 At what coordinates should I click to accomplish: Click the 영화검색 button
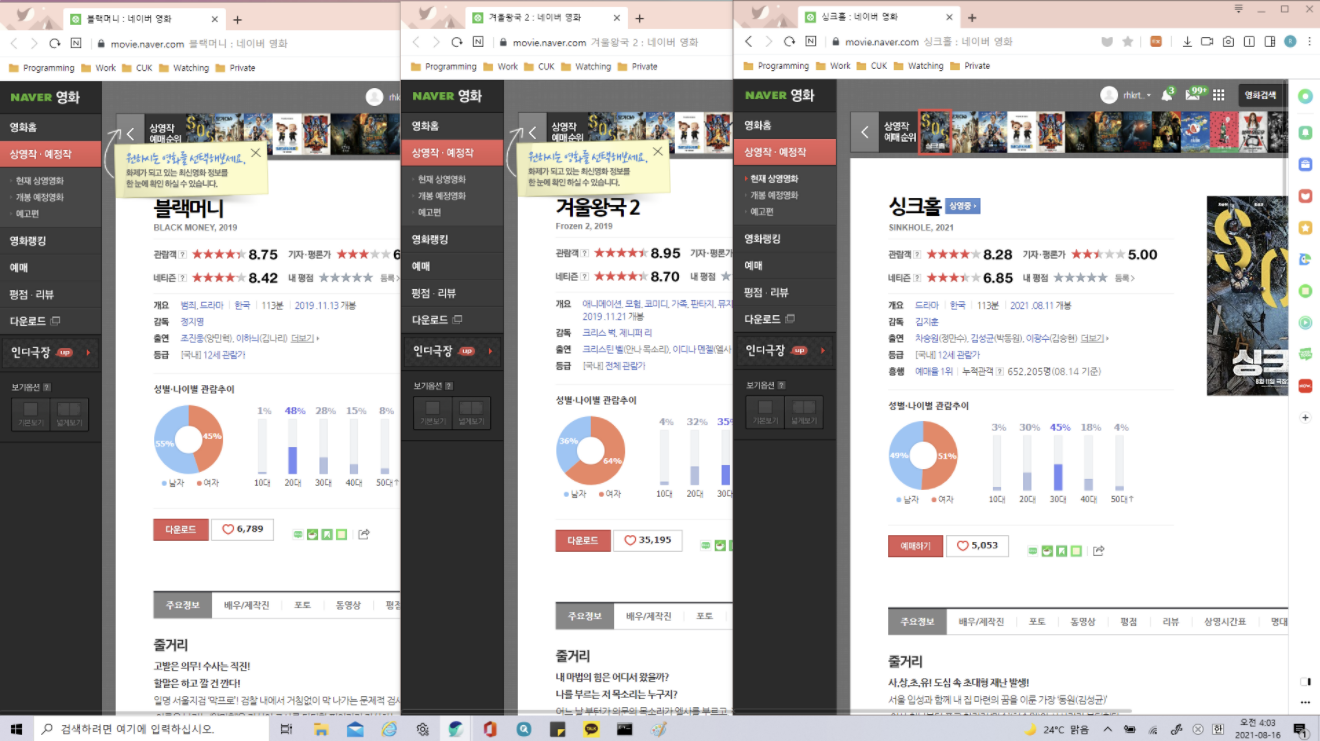[1260, 95]
